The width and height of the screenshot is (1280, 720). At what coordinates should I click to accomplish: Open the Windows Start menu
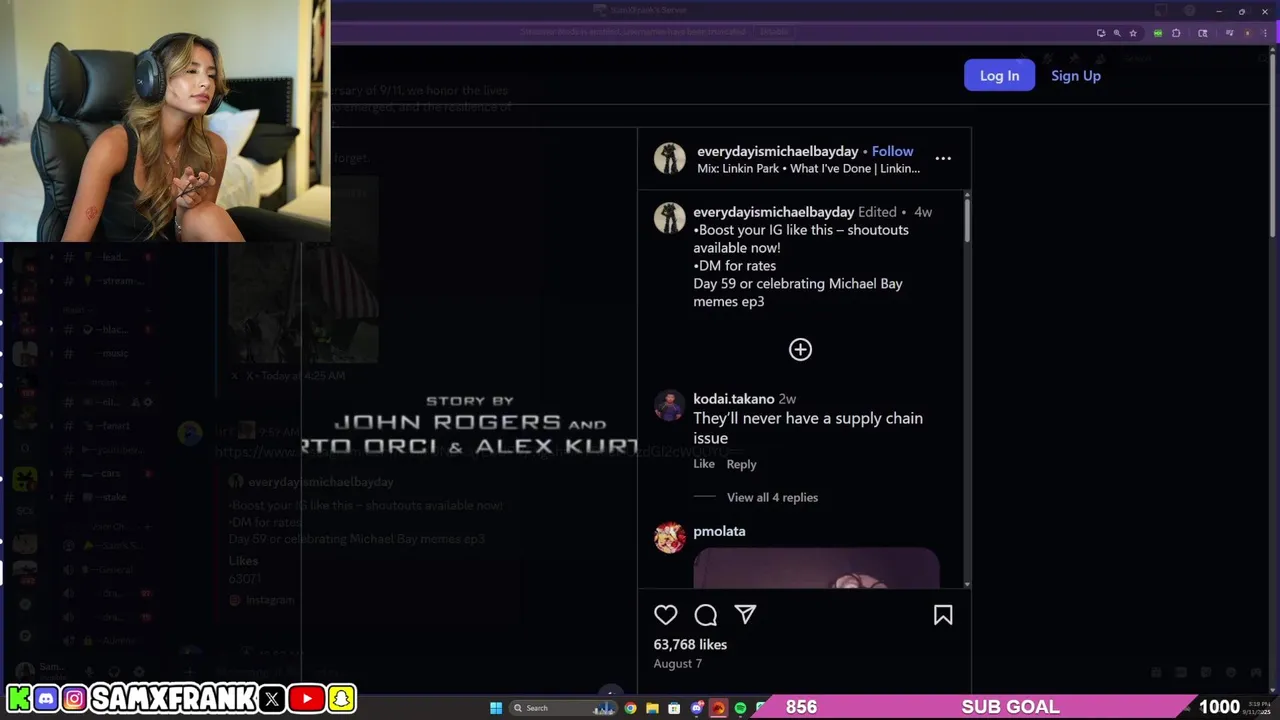coord(496,708)
